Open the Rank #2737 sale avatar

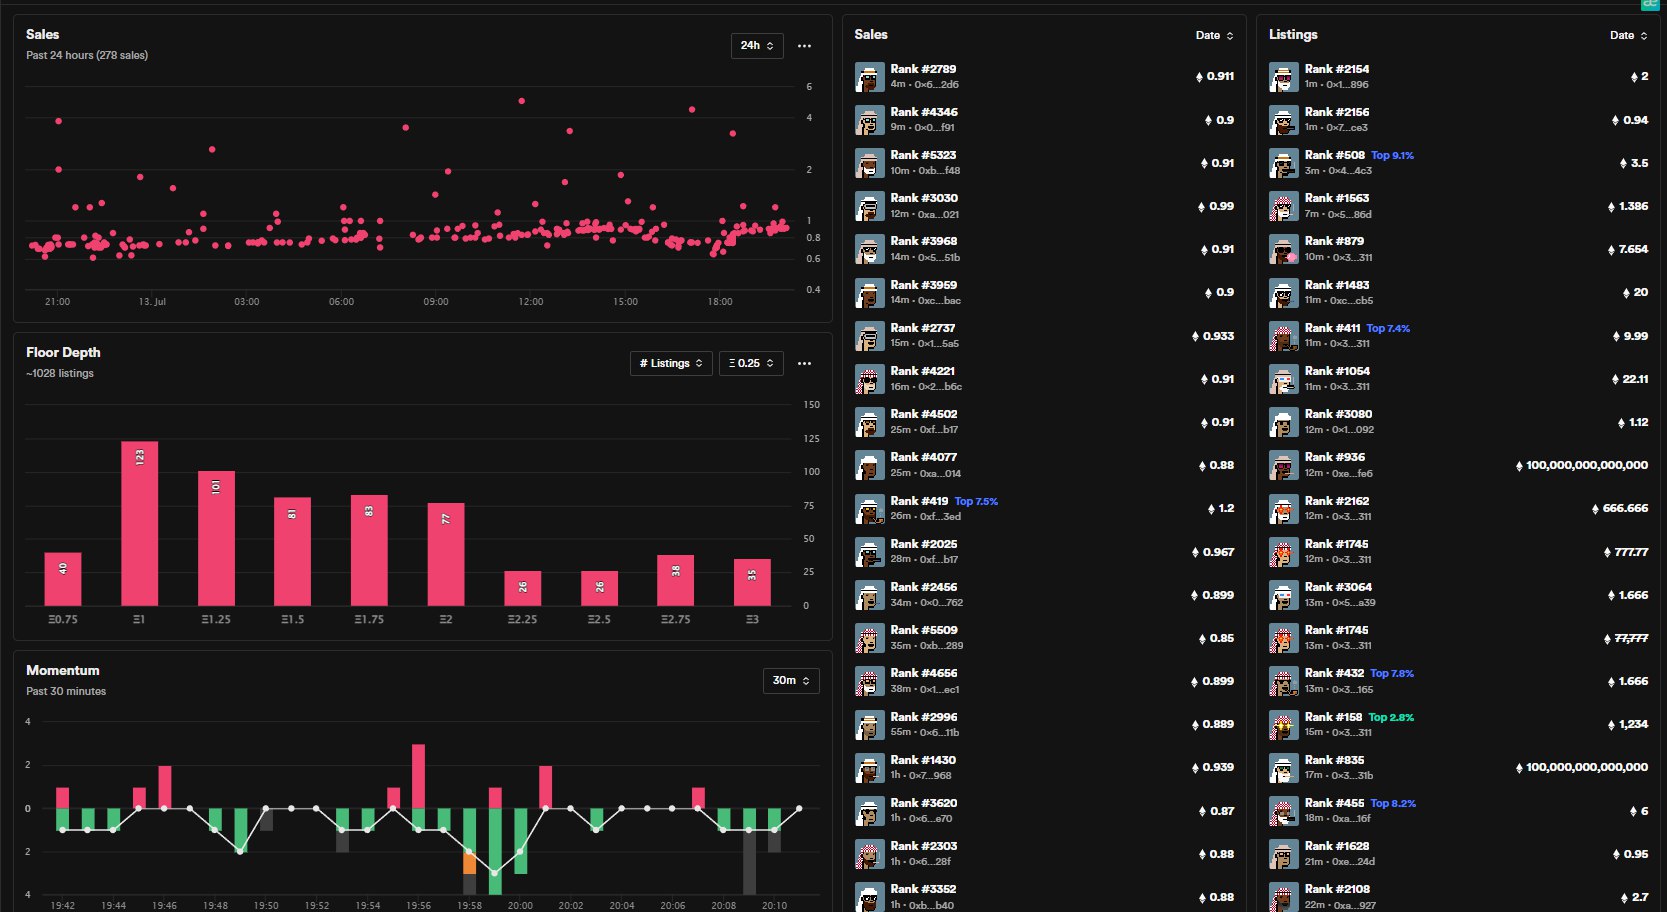(x=870, y=336)
